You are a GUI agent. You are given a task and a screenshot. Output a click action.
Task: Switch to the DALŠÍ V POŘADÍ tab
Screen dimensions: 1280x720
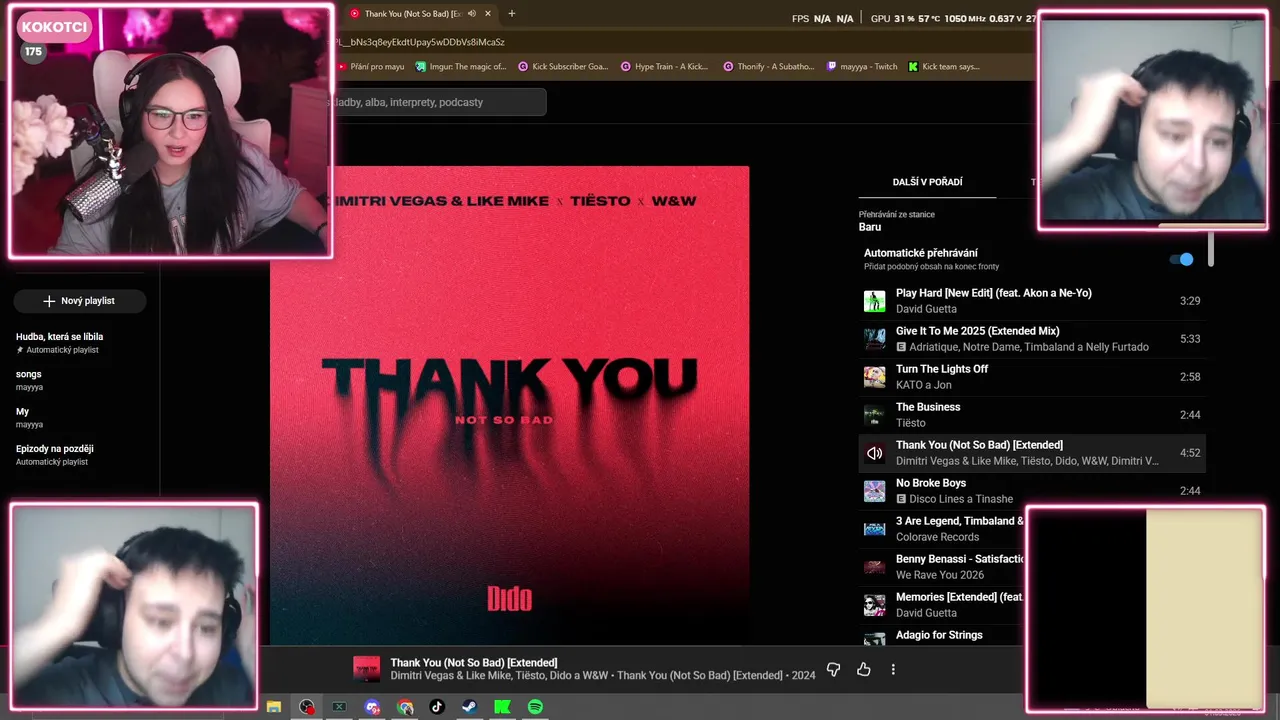coord(927,182)
